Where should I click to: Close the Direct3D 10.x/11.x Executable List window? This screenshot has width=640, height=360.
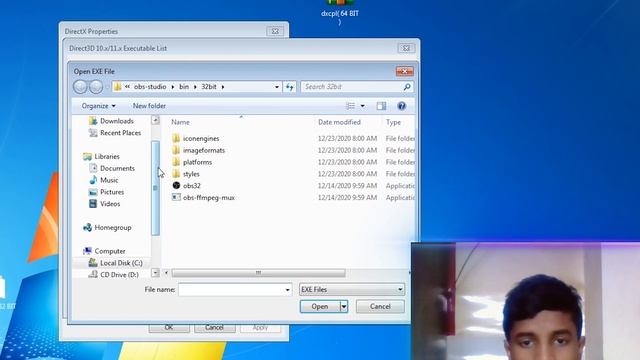406,48
